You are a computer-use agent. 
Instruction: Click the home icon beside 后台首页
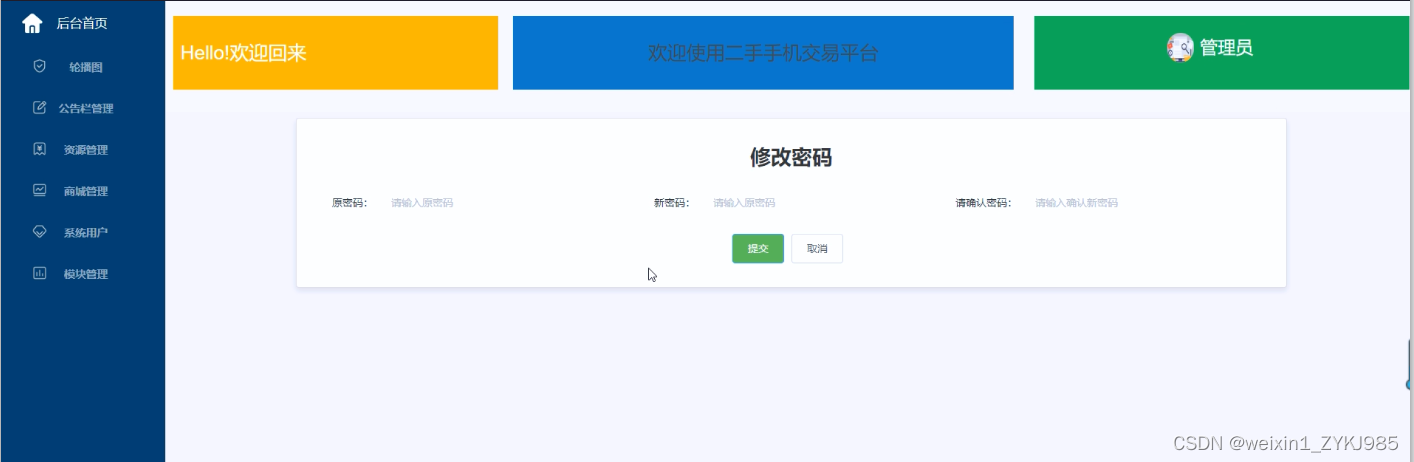click(32, 23)
